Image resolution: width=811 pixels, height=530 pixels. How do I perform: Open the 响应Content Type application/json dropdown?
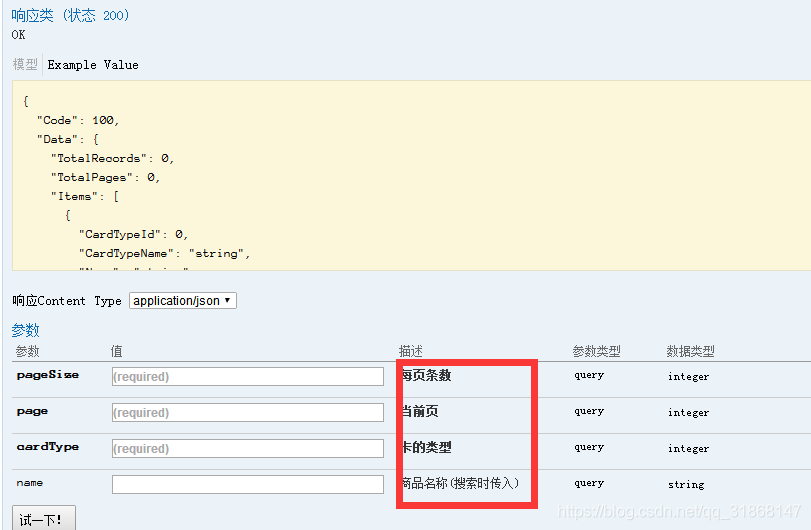pos(183,301)
